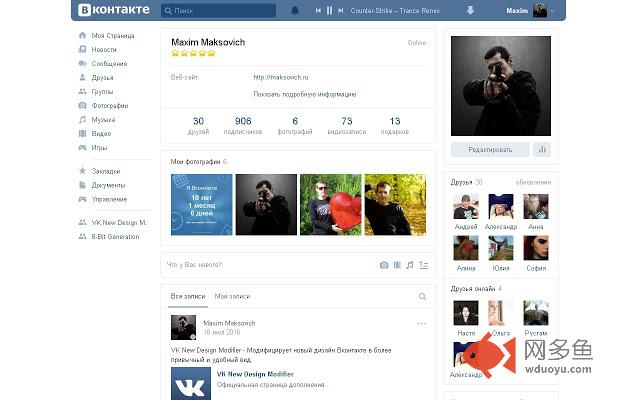Open friend София's avatar
The height and width of the screenshot is (400, 640).
coord(536,248)
